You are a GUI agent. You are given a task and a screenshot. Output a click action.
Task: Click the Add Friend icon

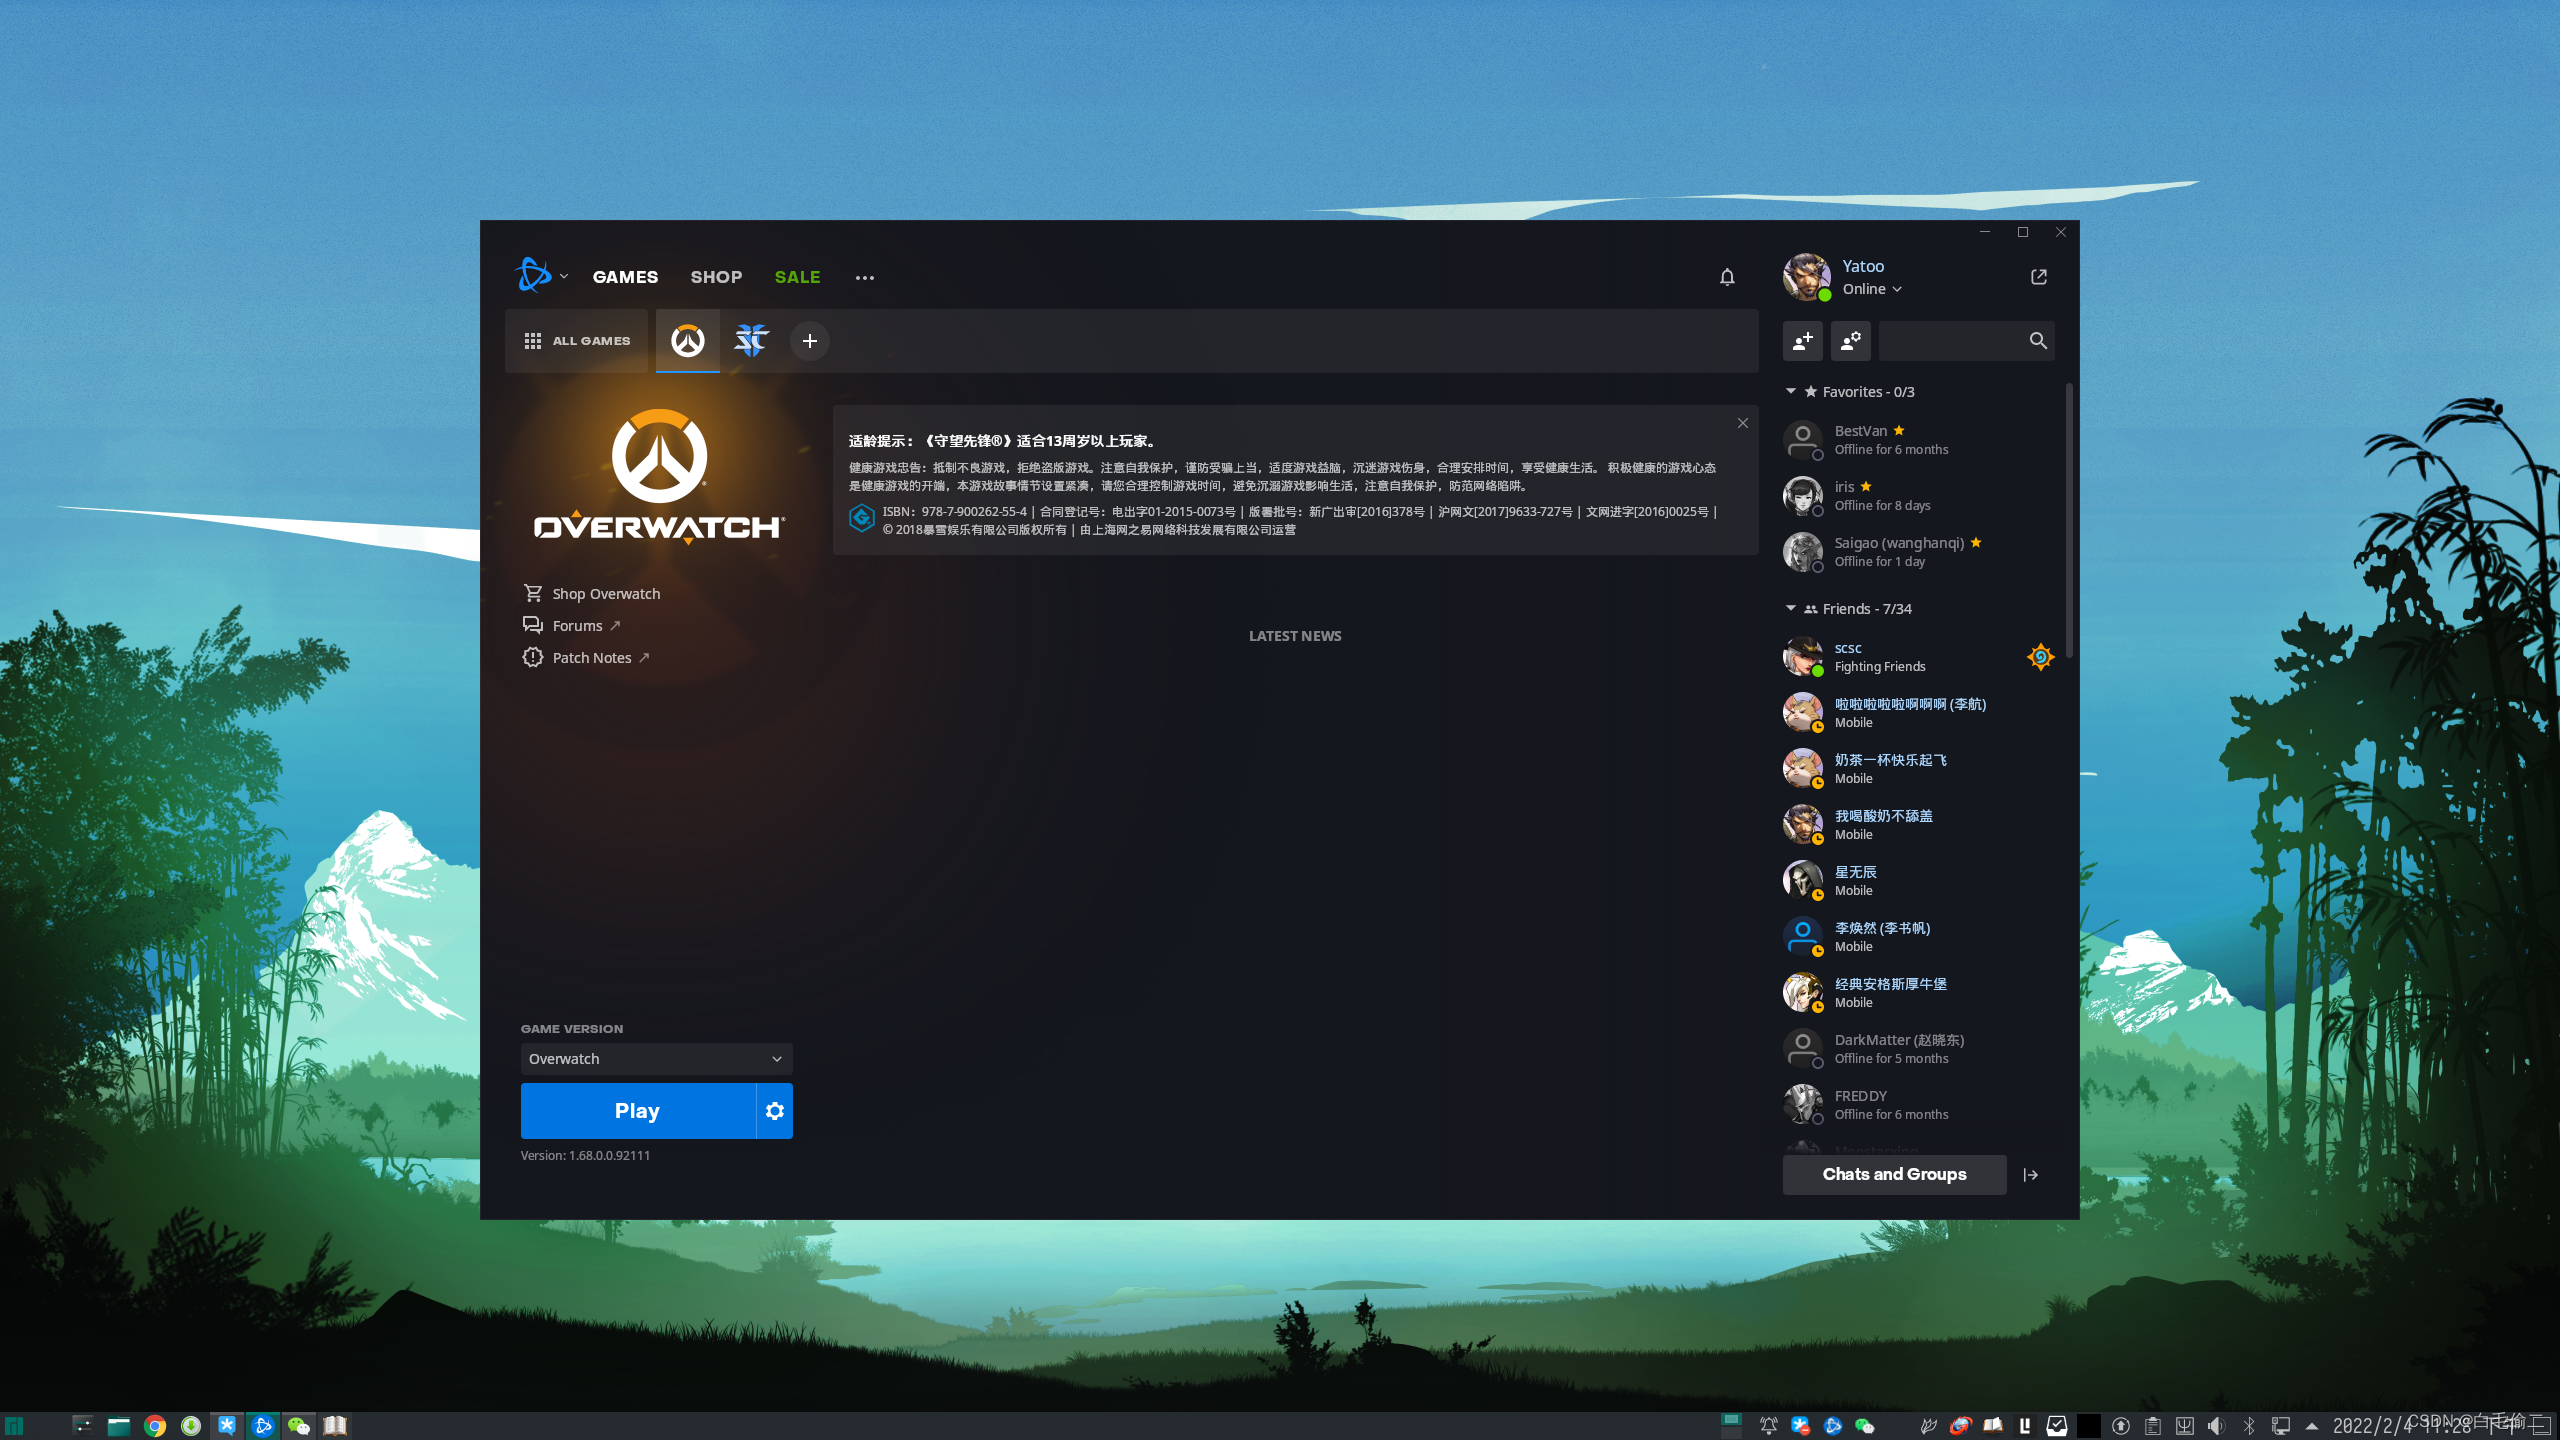click(x=1802, y=341)
